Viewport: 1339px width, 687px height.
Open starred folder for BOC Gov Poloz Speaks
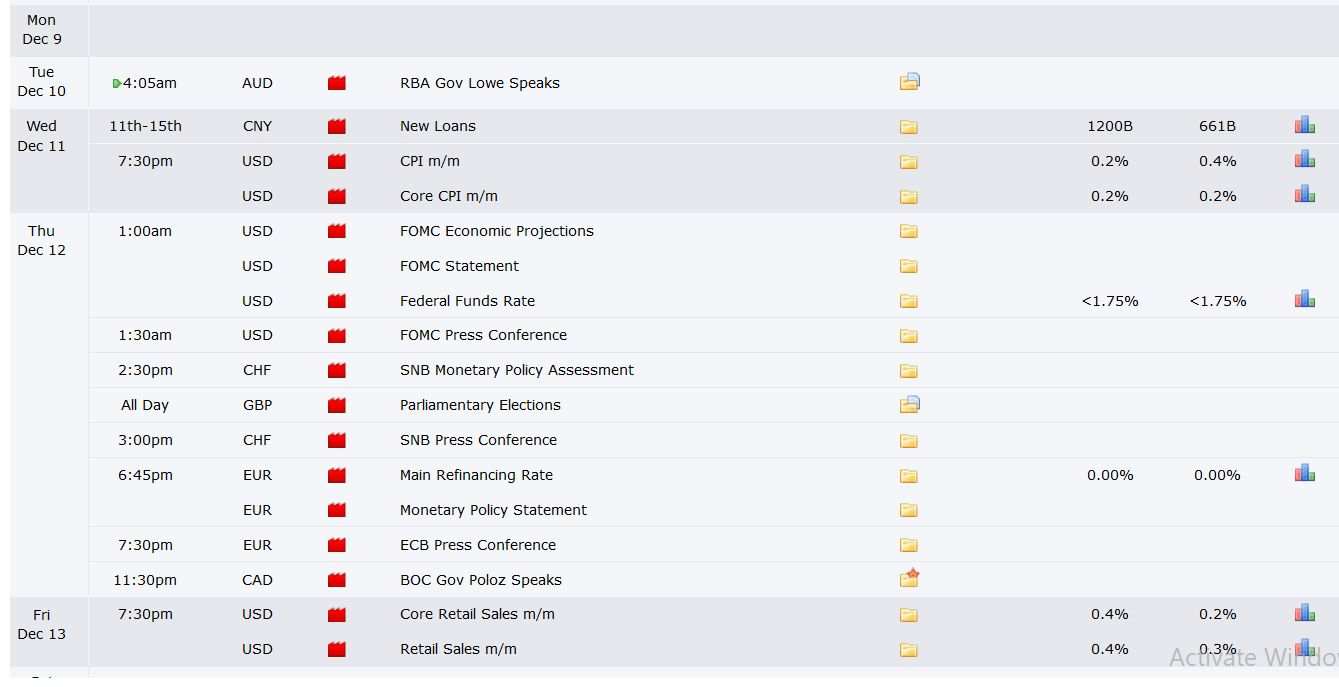point(909,579)
